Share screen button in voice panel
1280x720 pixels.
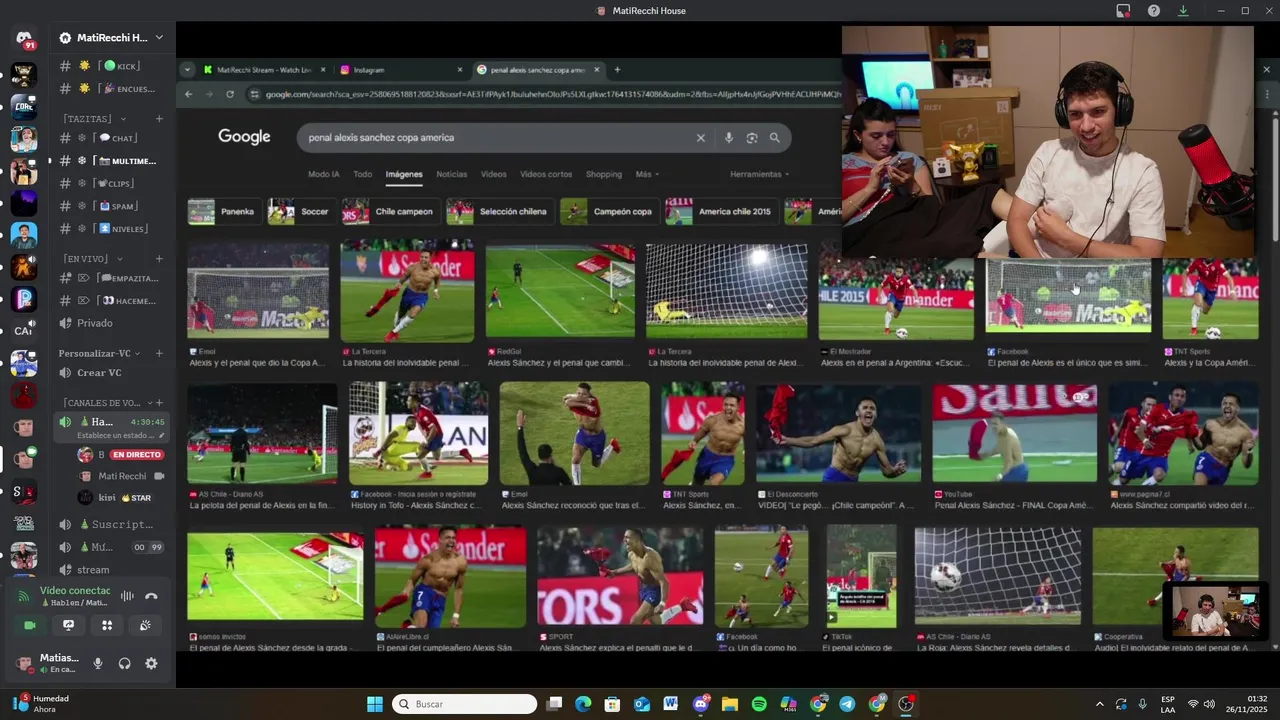68,625
